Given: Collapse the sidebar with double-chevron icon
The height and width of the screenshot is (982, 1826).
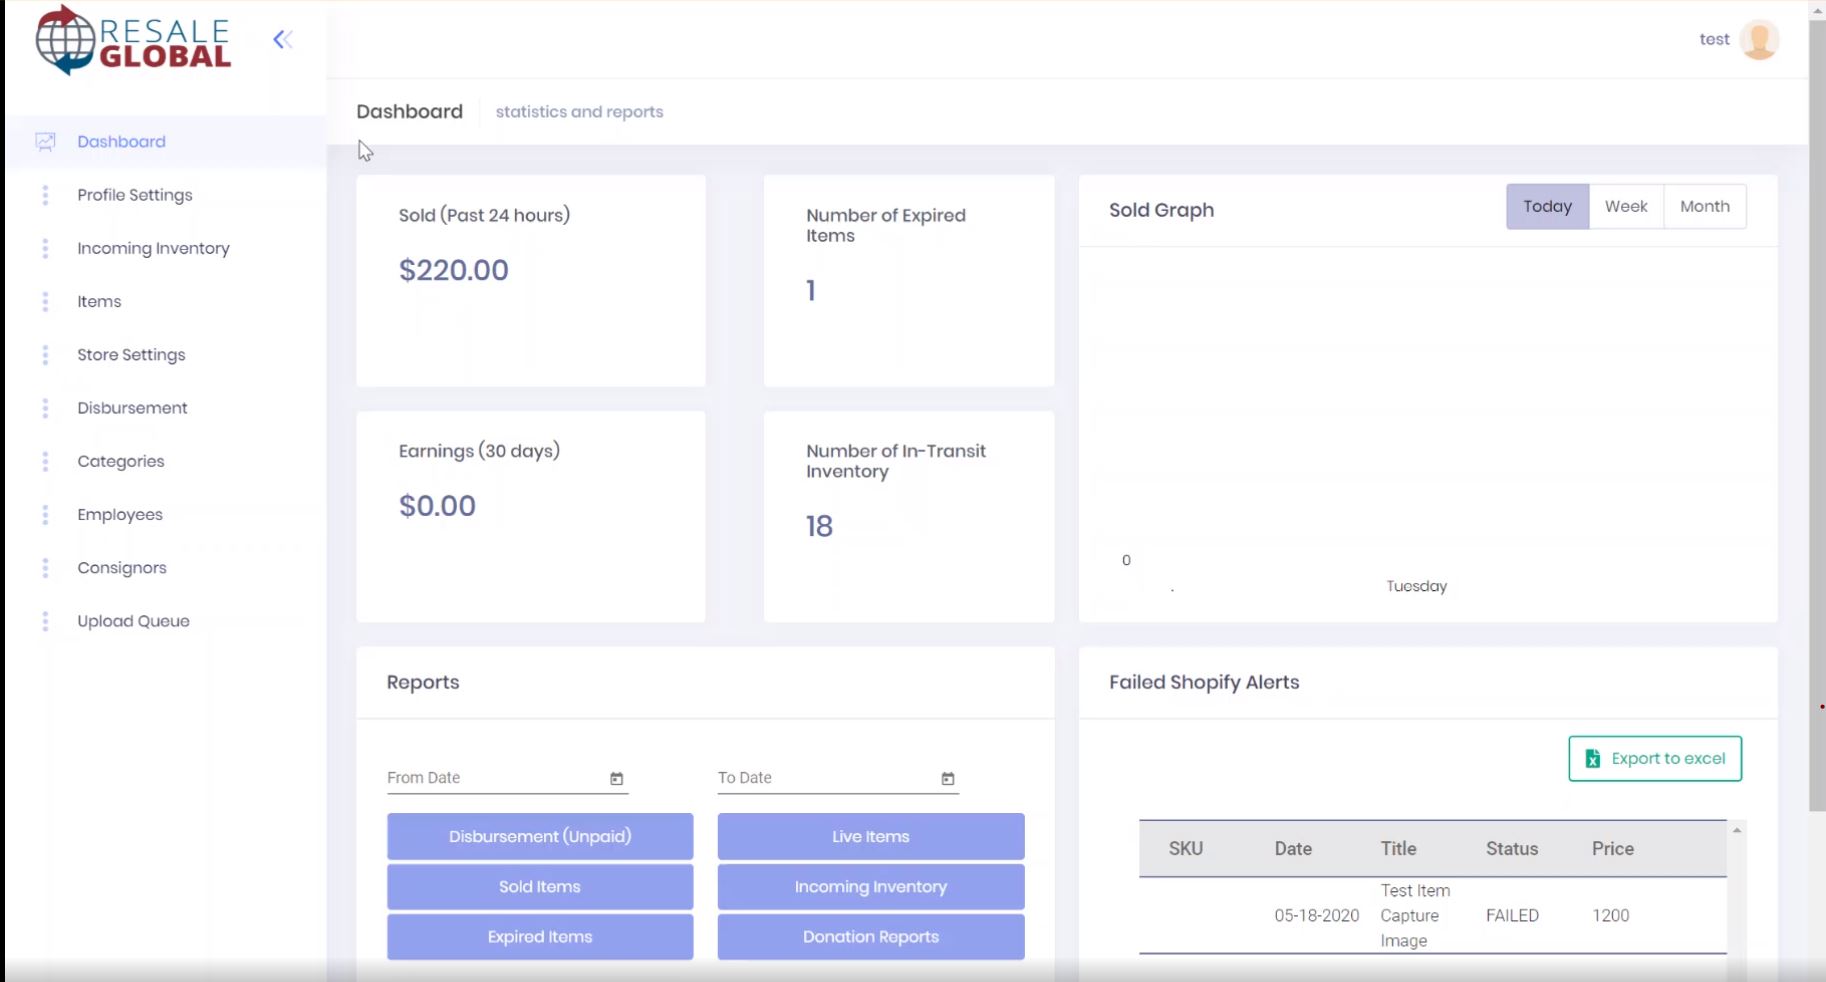Looking at the screenshot, I should (x=283, y=40).
